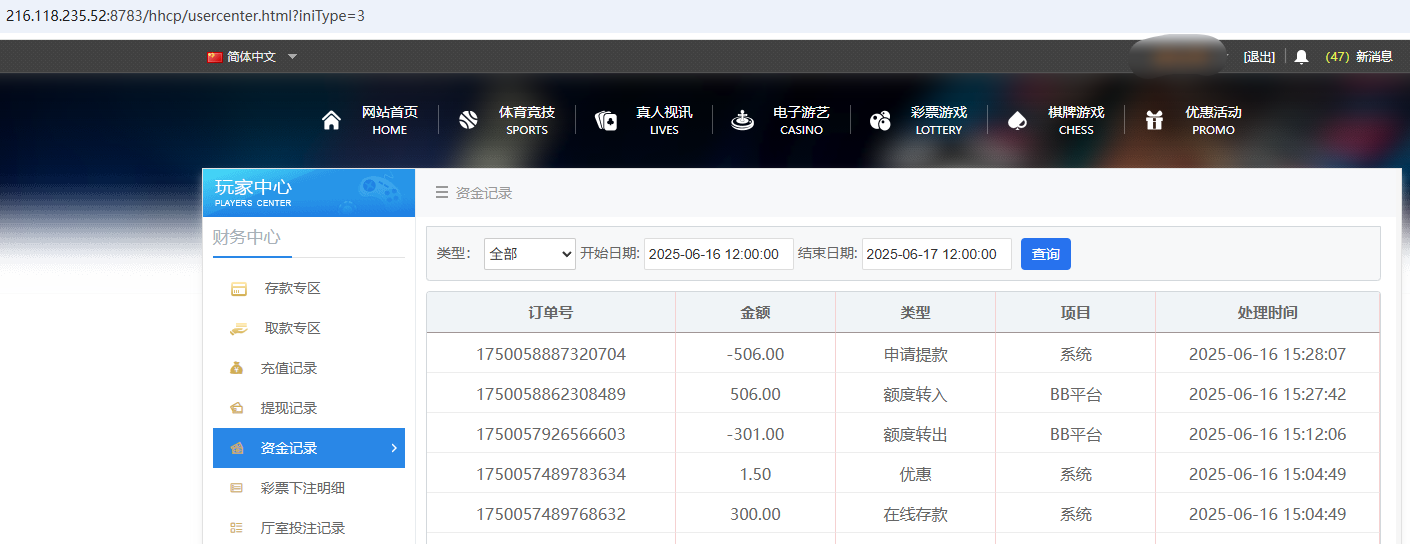Select 电子游艺 CASINO menu item

click(x=801, y=121)
